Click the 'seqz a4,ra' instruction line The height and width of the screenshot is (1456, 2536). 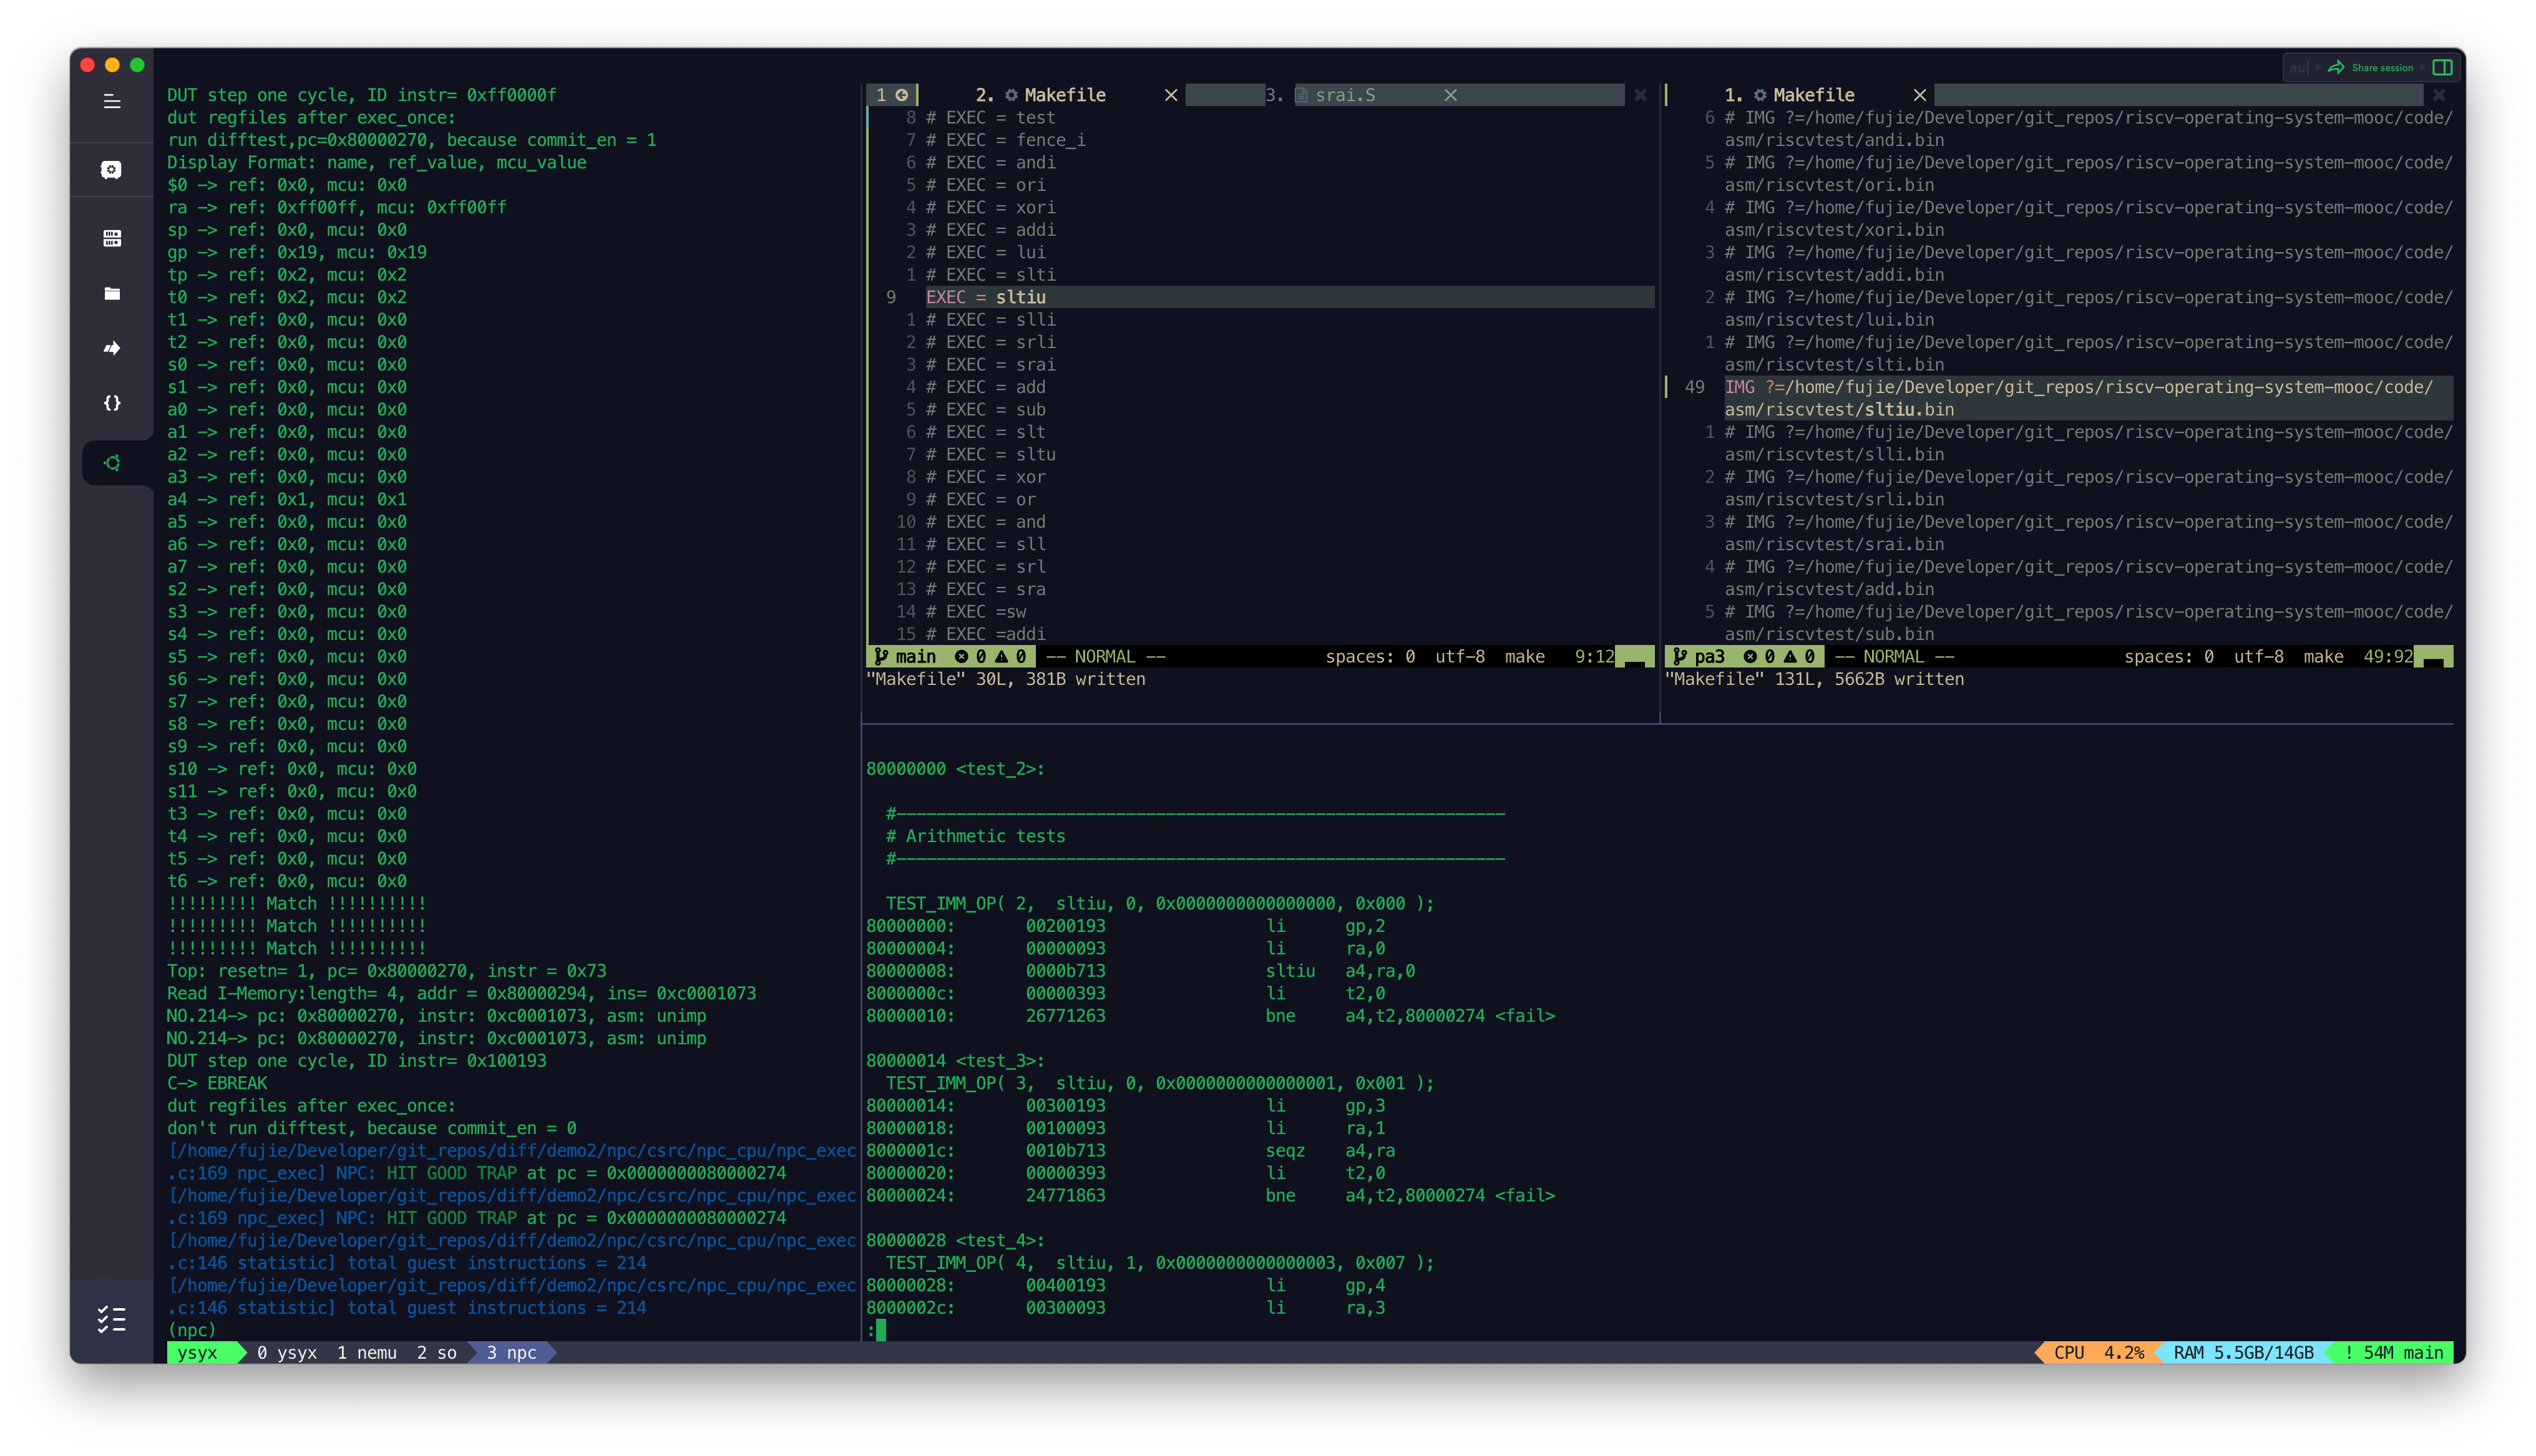(x=1130, y=1150)
